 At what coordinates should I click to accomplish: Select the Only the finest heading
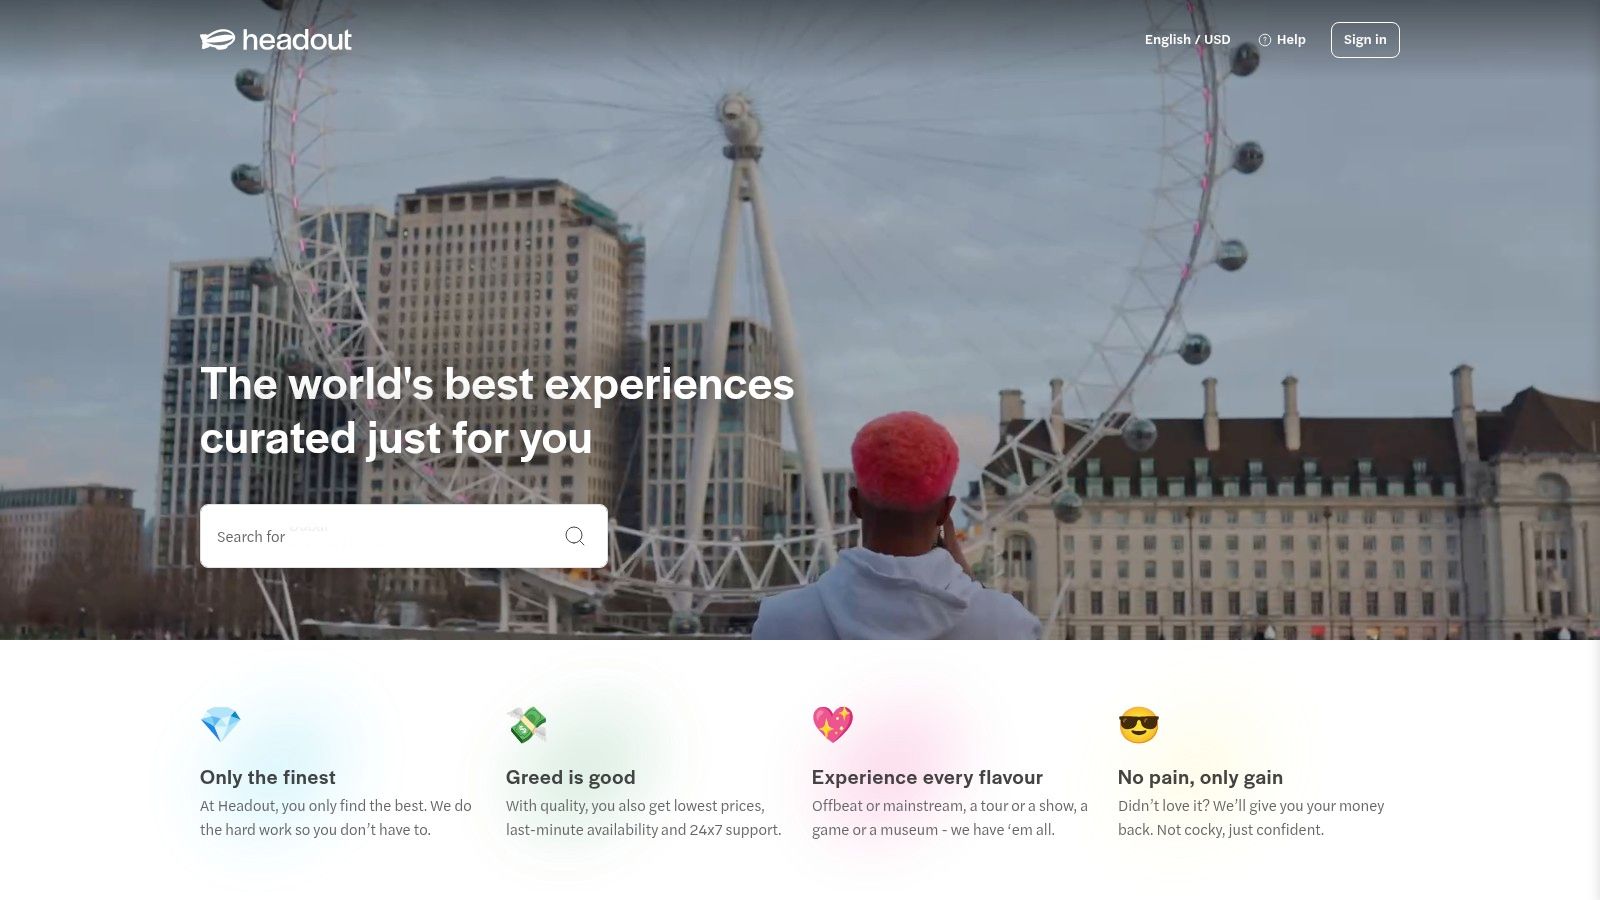(268, 777)
